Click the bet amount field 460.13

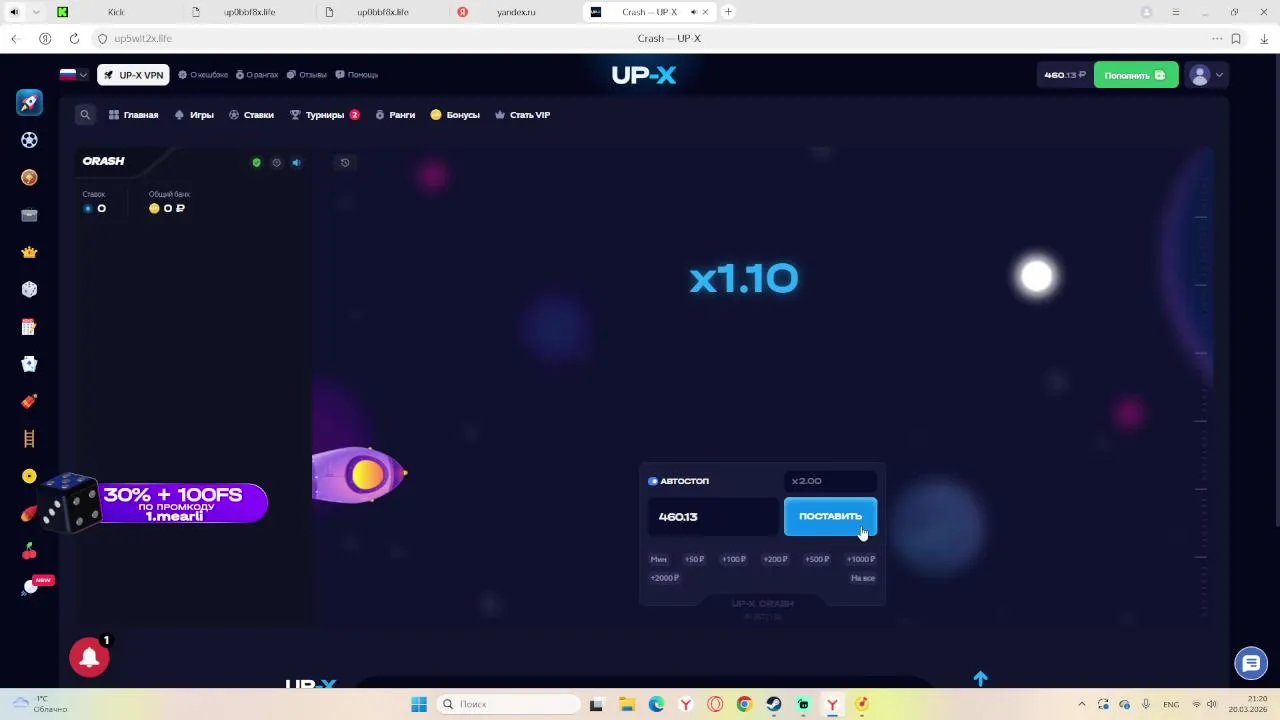pos(713,517)
